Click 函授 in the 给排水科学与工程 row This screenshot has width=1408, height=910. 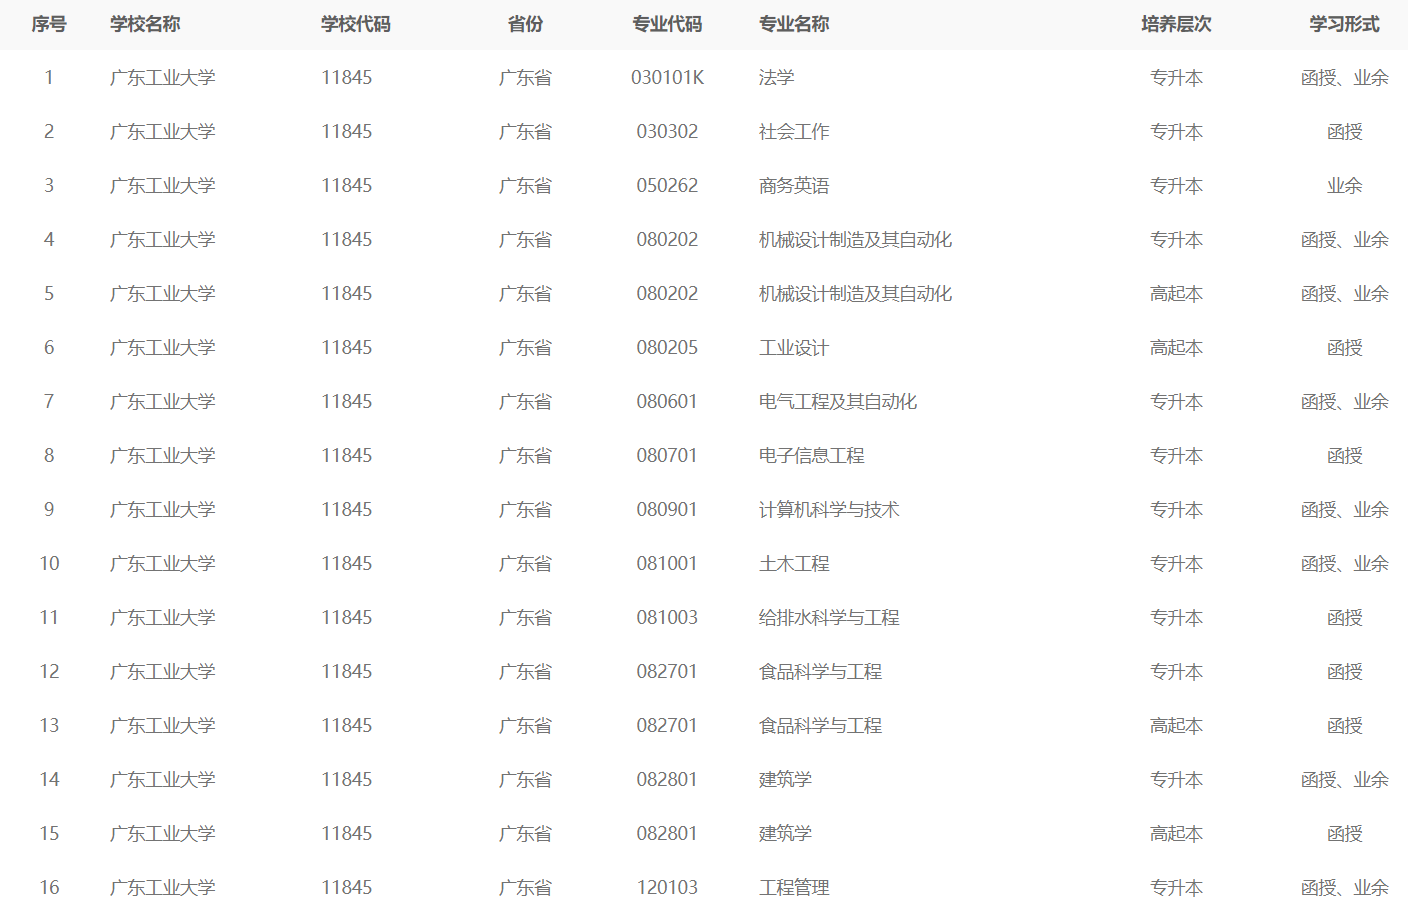1344,618
